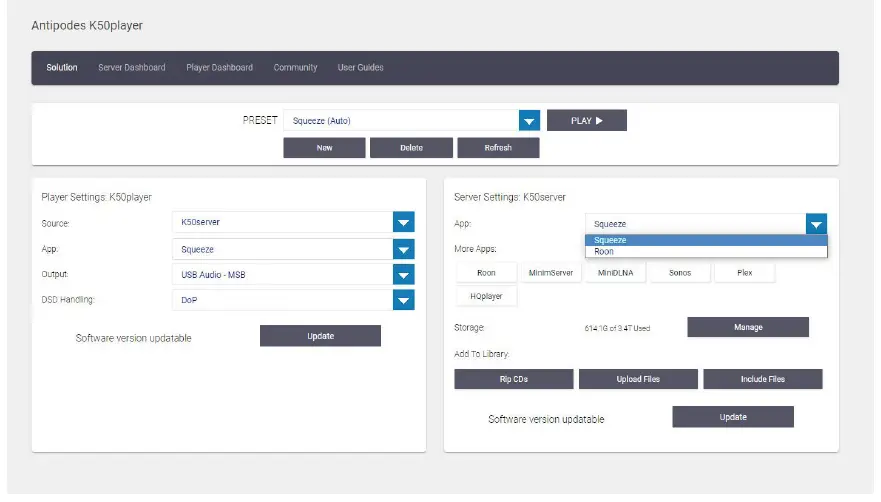This screenshot has width=881, height=502.
Task: Click Manage next to Storage
Action: point(747,327)
